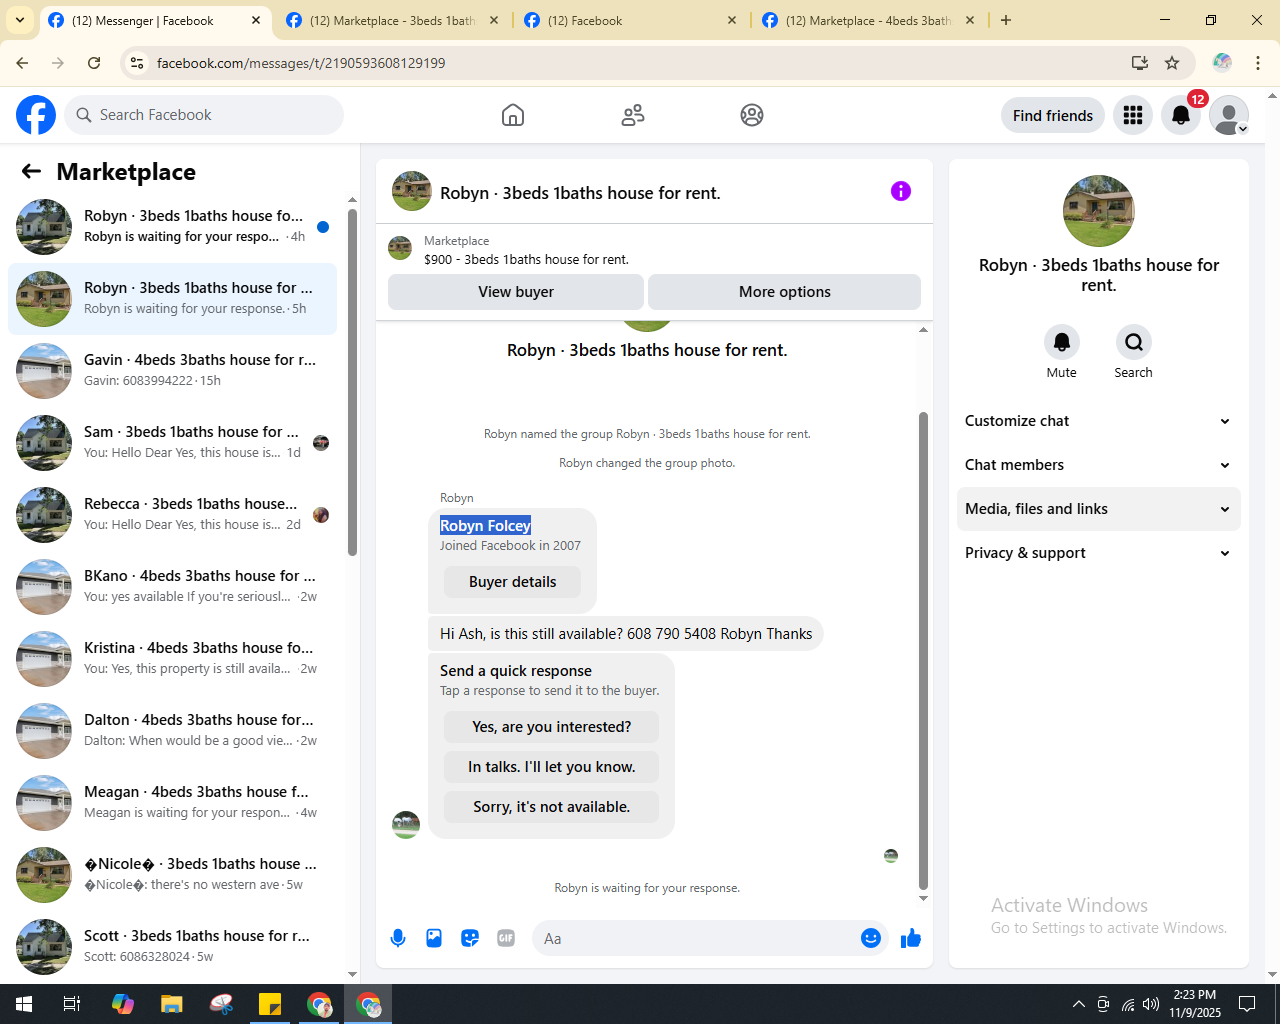Click the Search Facebook field

[204, 115]
